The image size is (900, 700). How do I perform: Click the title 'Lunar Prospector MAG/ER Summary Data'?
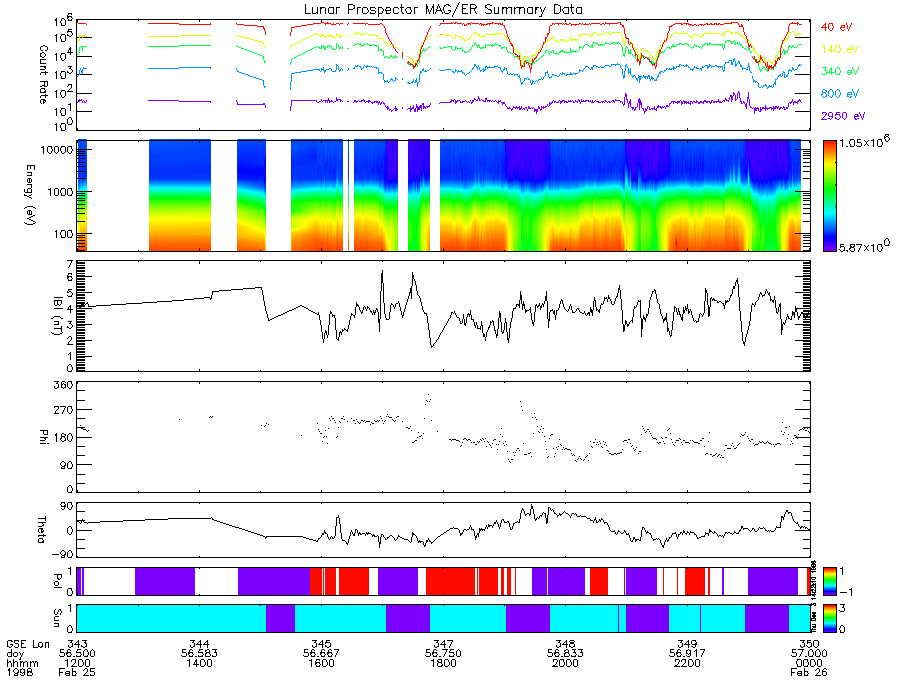(443, 9)
